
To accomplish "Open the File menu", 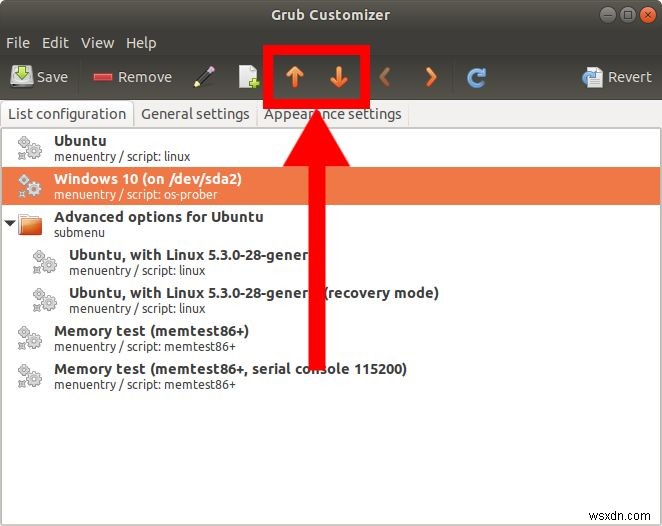I will click(x=18, y=43).
